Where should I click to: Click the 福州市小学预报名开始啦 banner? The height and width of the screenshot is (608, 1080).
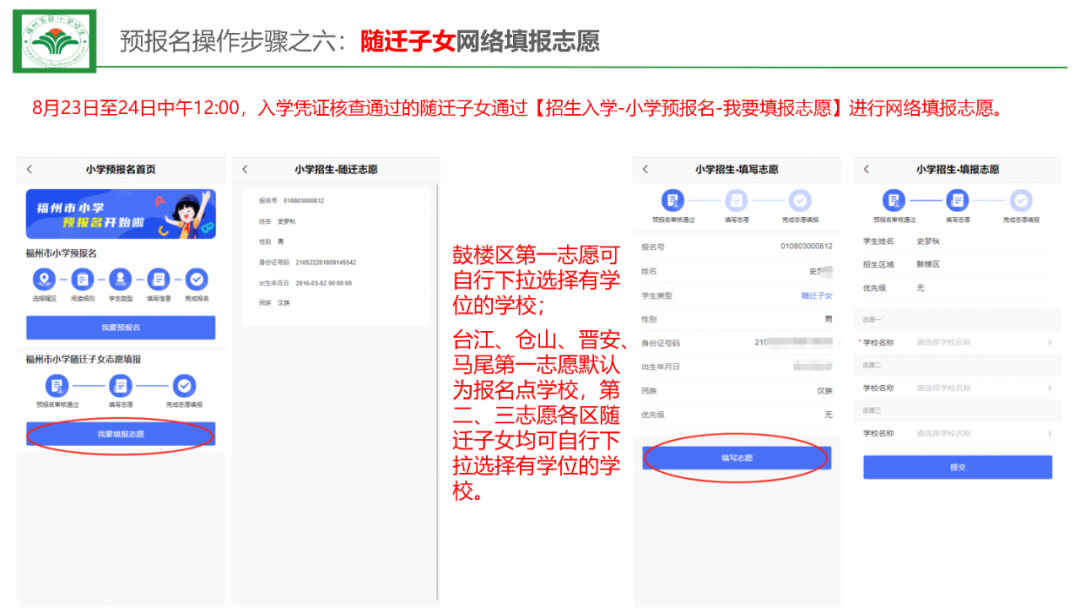(x=120, y=214)
